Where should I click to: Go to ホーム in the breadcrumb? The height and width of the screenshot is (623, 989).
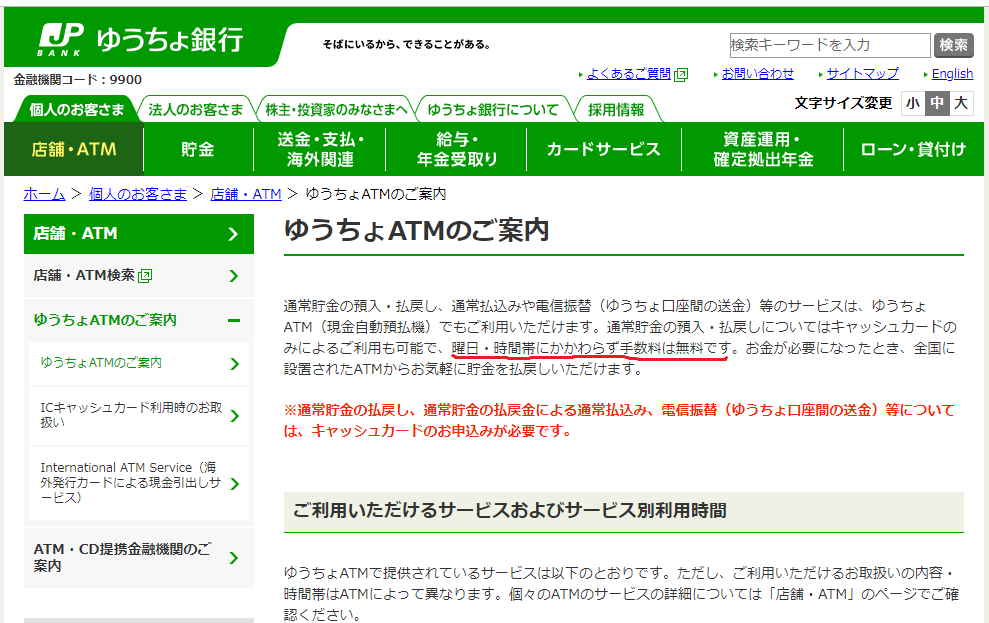[x=44, y=194]
